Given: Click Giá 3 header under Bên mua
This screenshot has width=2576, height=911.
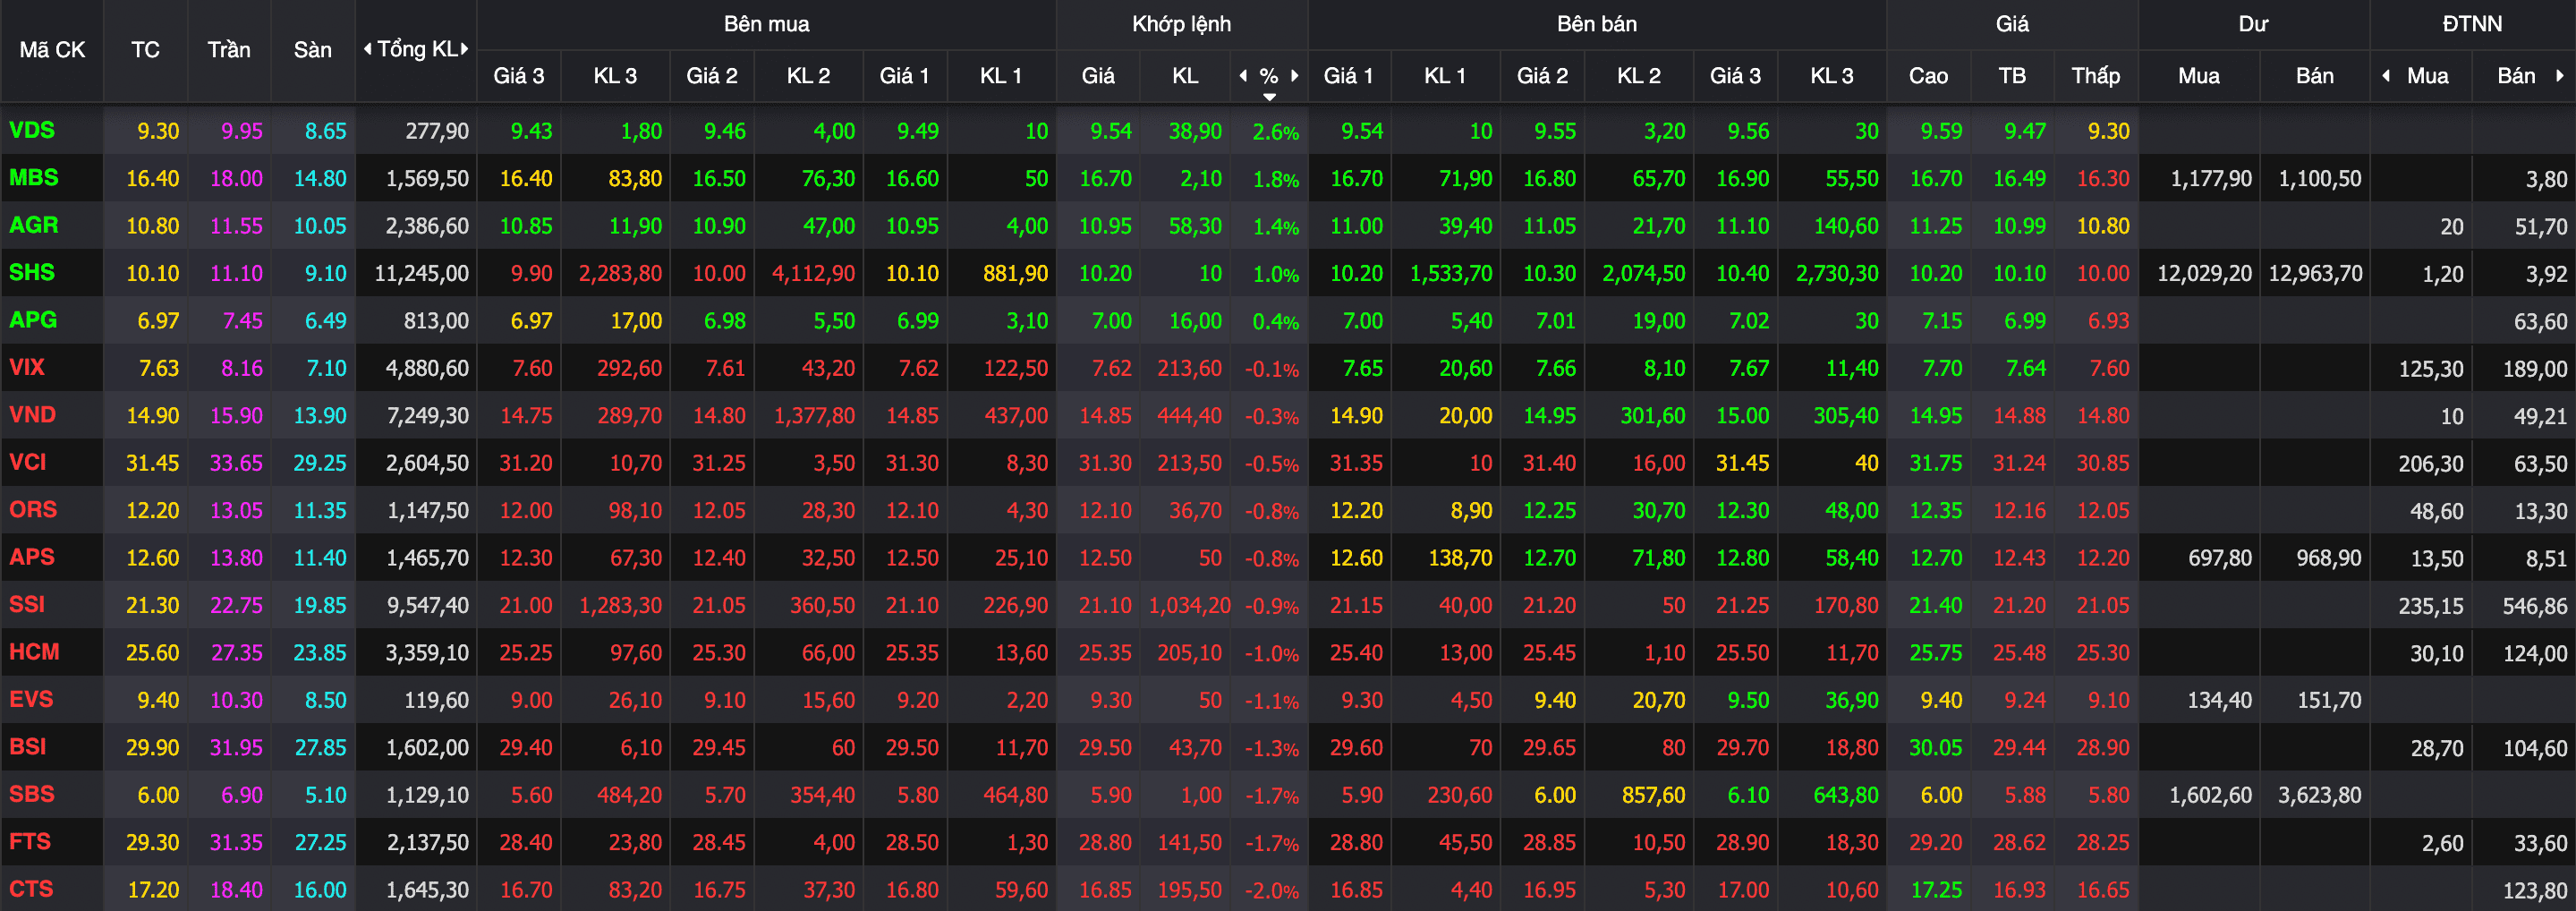Looking at the screenshot, I should [519, 76].
